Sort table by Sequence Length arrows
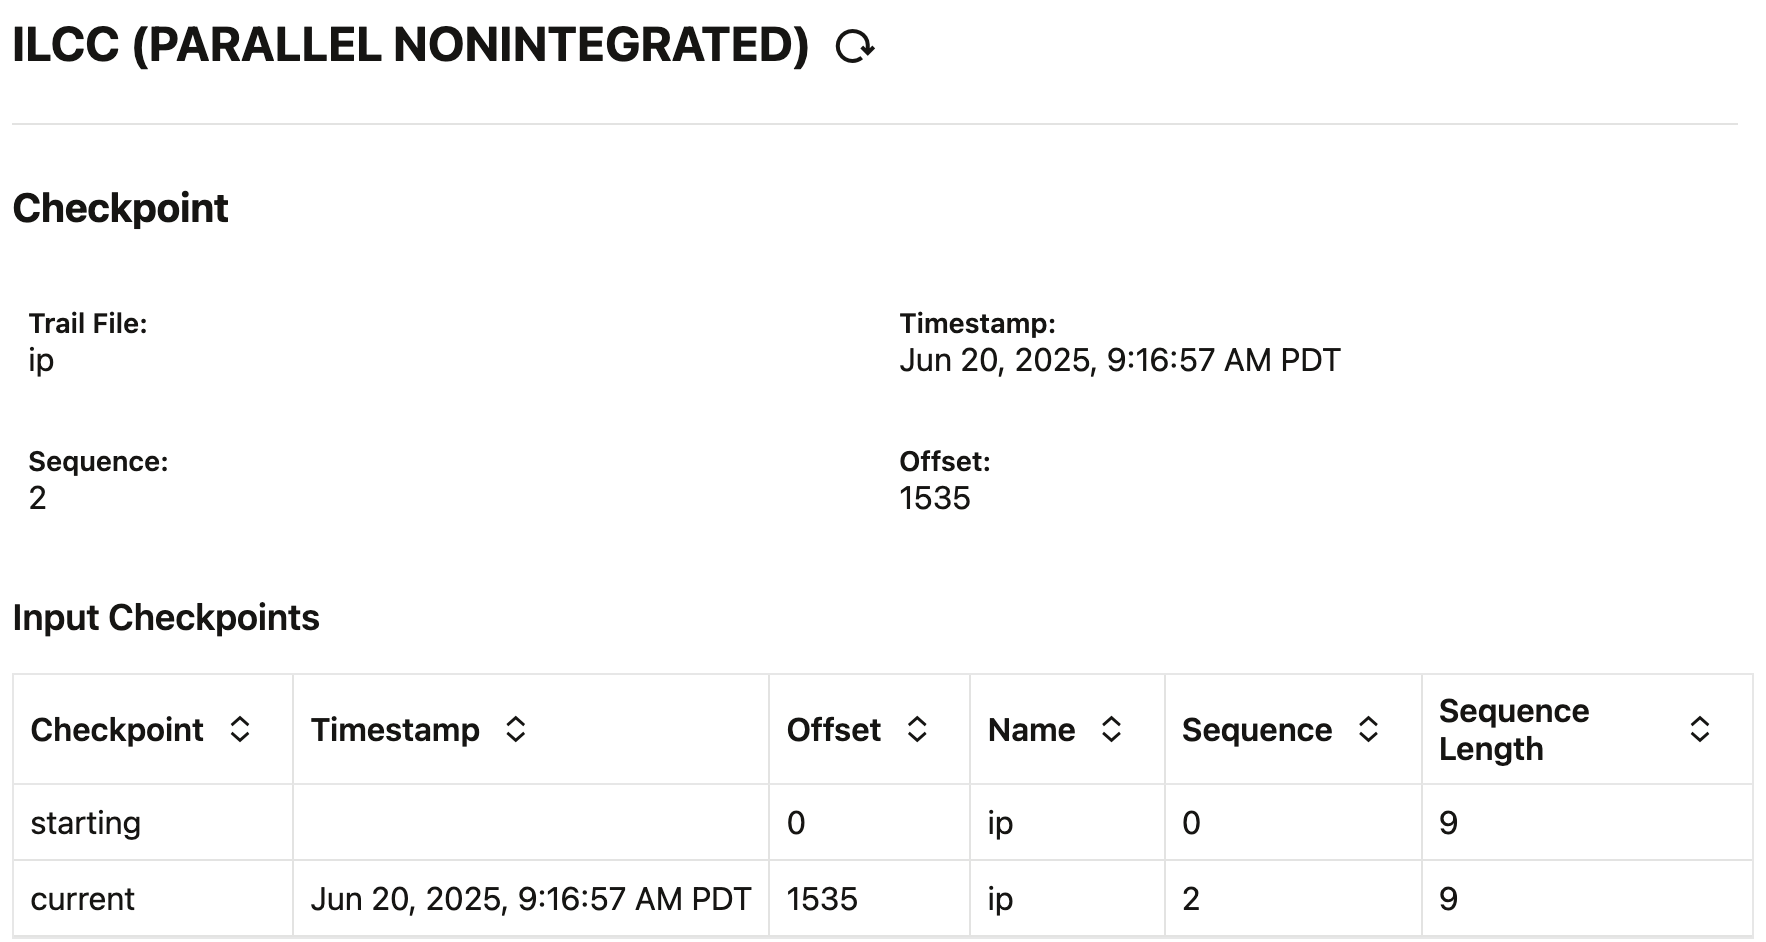 1699,729
